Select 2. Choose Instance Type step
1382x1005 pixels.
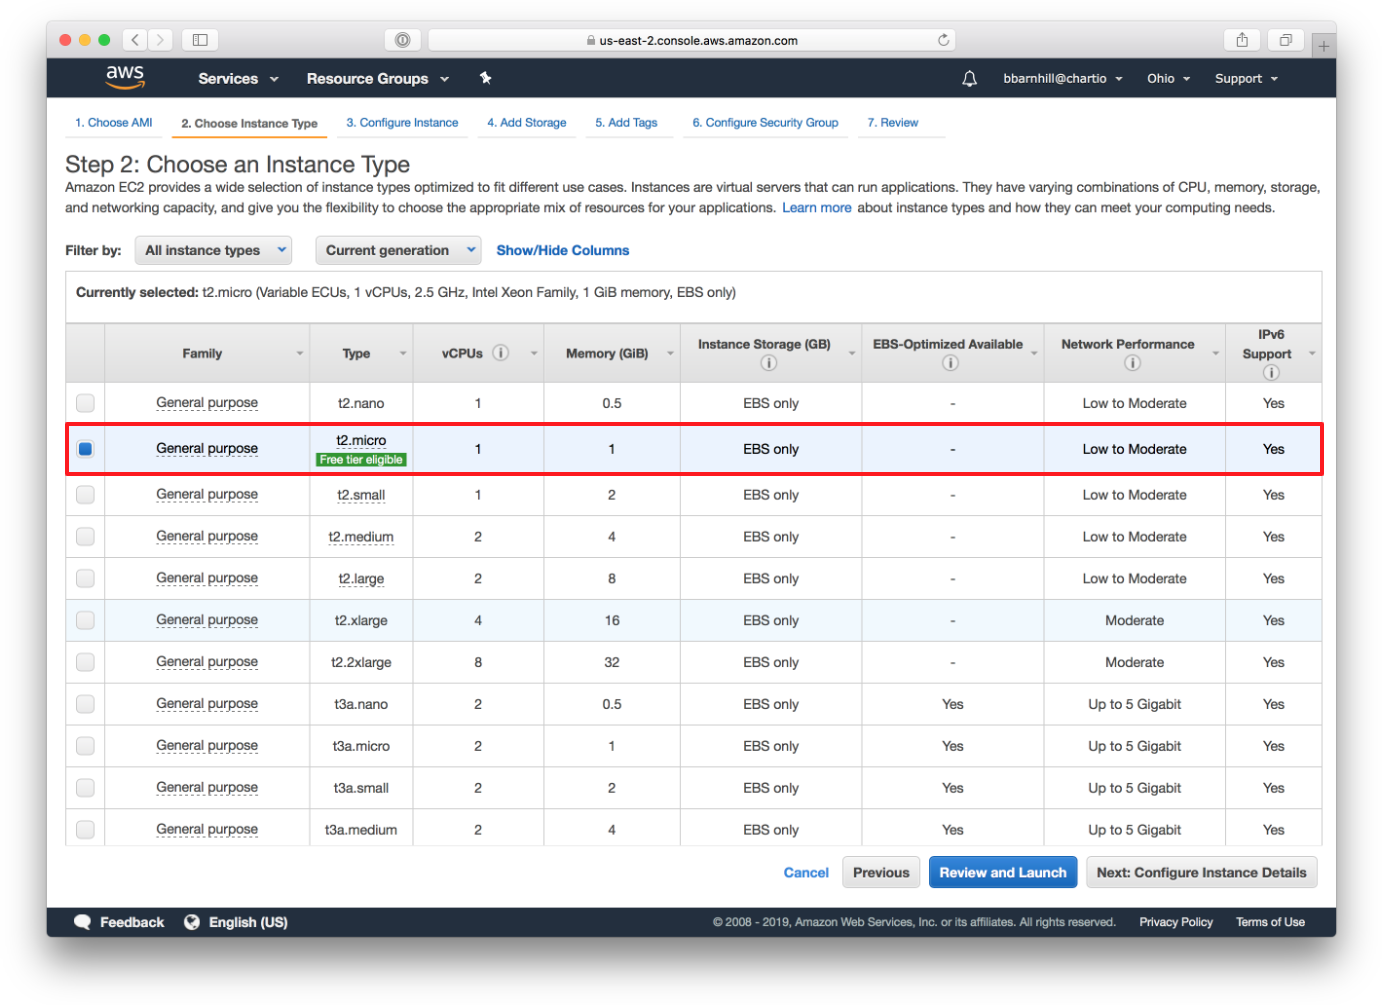(249, 124)
